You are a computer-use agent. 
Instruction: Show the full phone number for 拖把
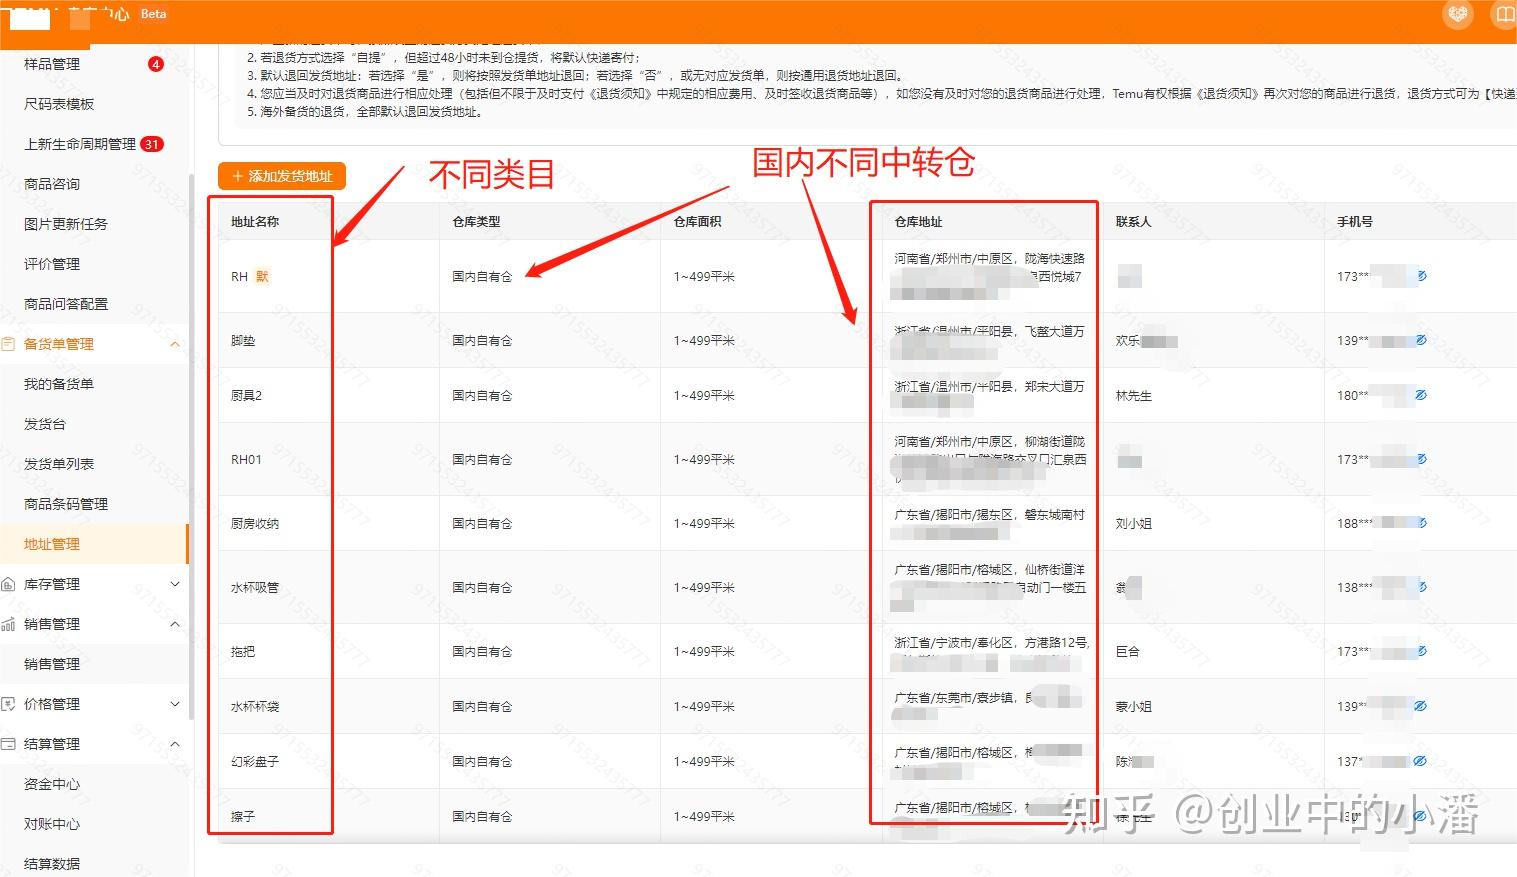[x=1421, y=651]
